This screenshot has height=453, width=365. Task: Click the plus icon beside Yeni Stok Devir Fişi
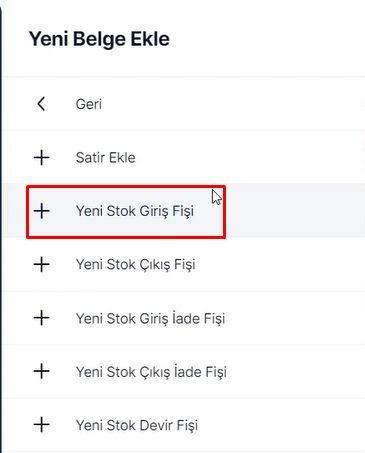pyautogui.click(x=42, y=425)
